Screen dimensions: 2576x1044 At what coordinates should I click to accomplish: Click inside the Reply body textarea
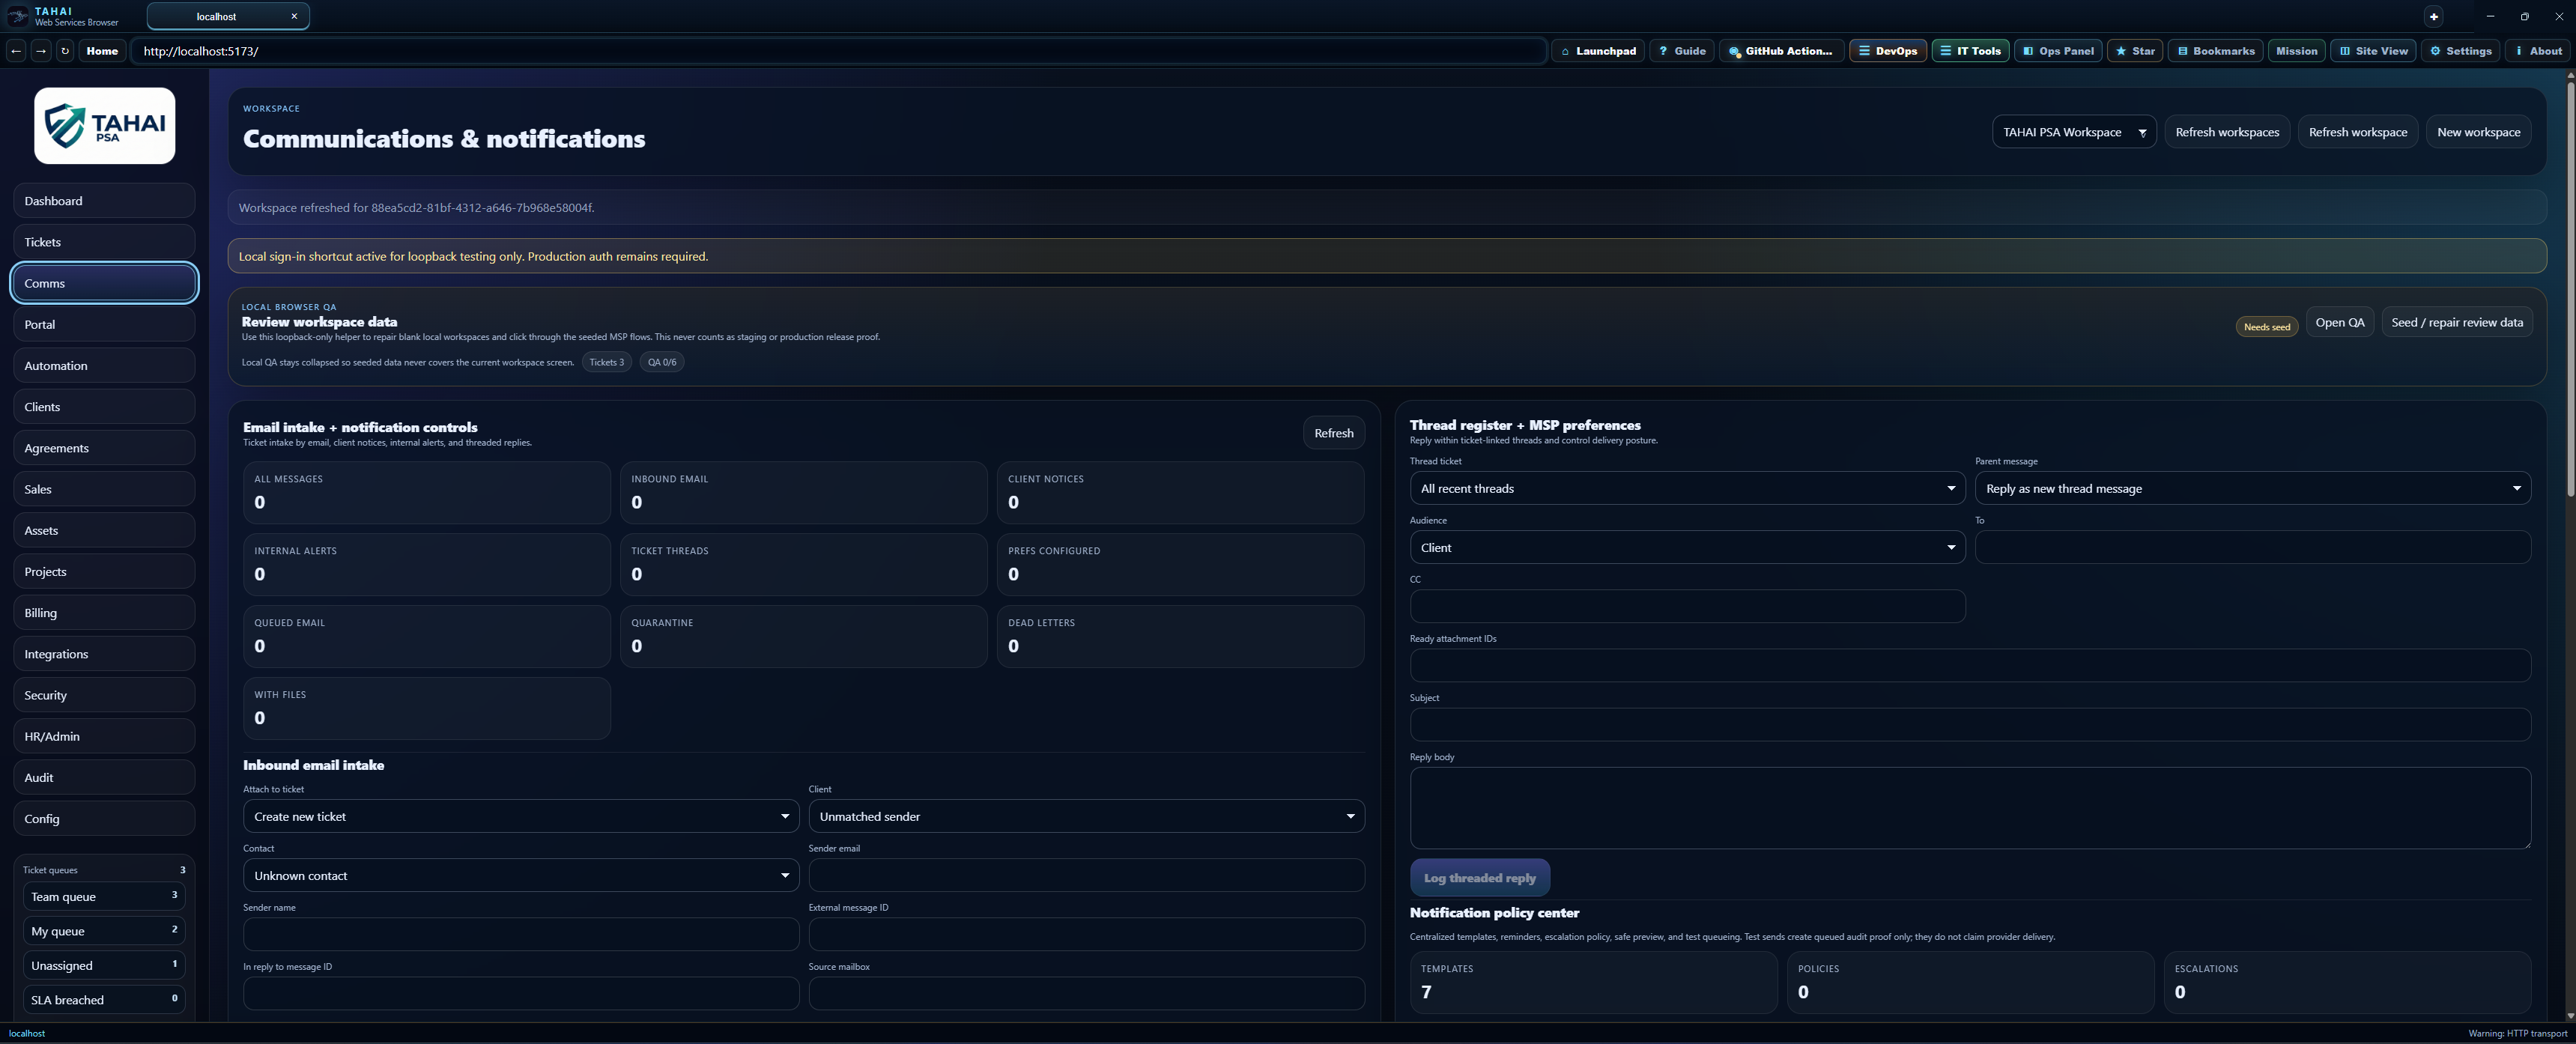pos(1970,808)
